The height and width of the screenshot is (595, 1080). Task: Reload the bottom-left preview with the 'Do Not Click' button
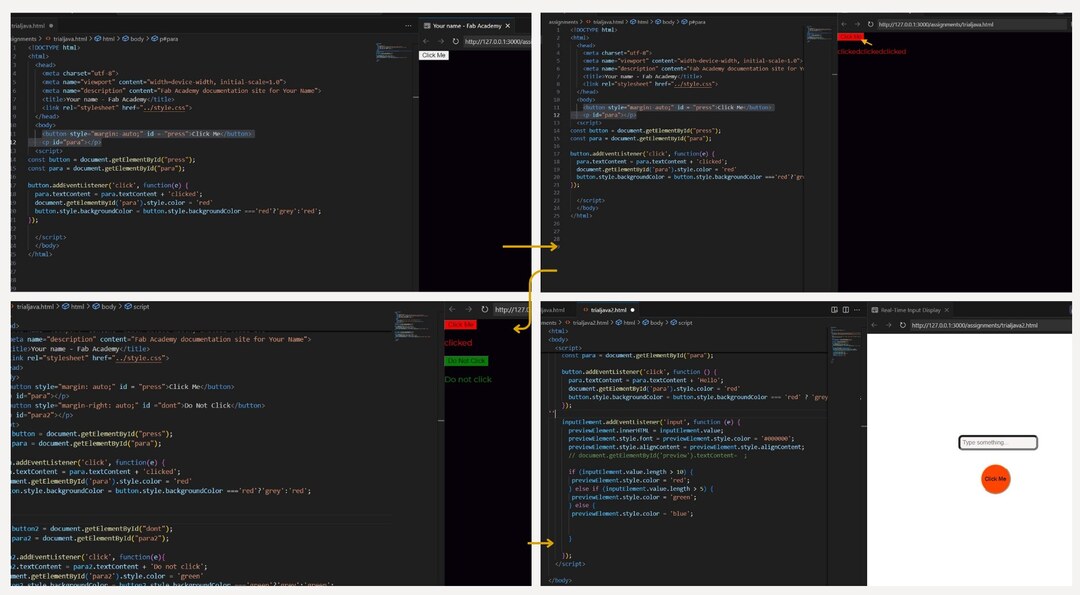pos(484,309)
